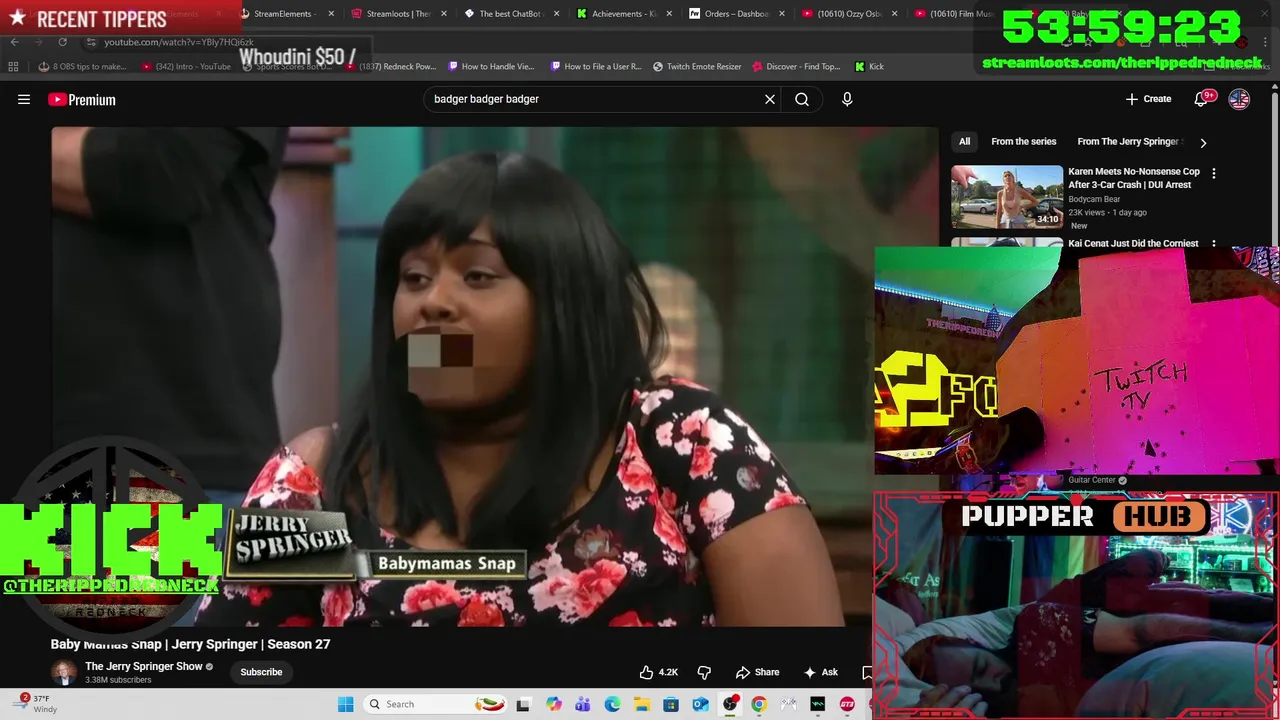The width and height of the screenshot is (1280, 720).
Task: Open the Kick bookmark
Action: (869, 66)
